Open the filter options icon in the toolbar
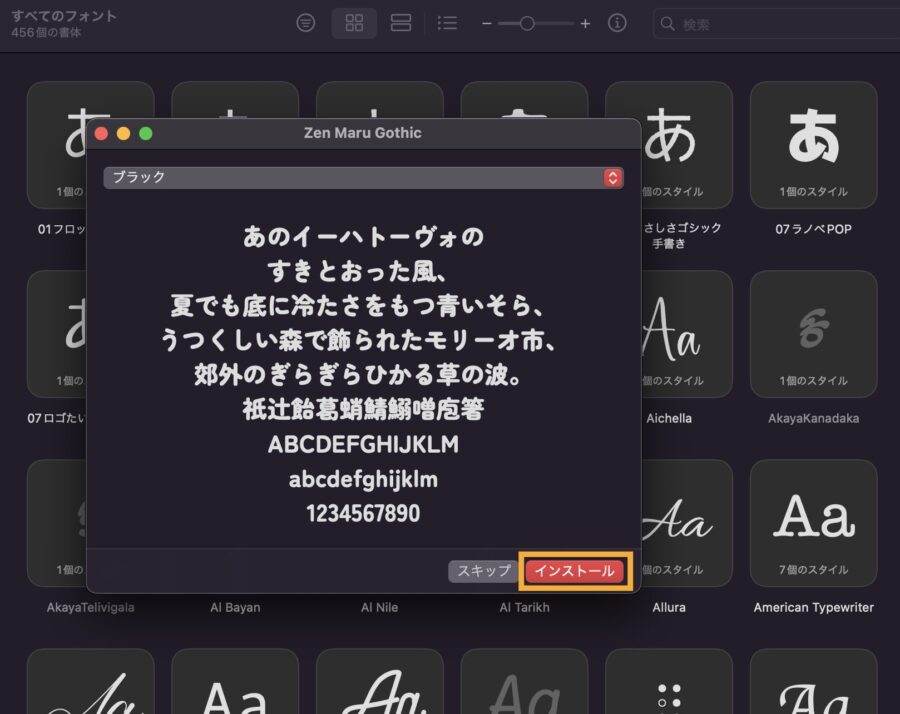 pos(305,24)
